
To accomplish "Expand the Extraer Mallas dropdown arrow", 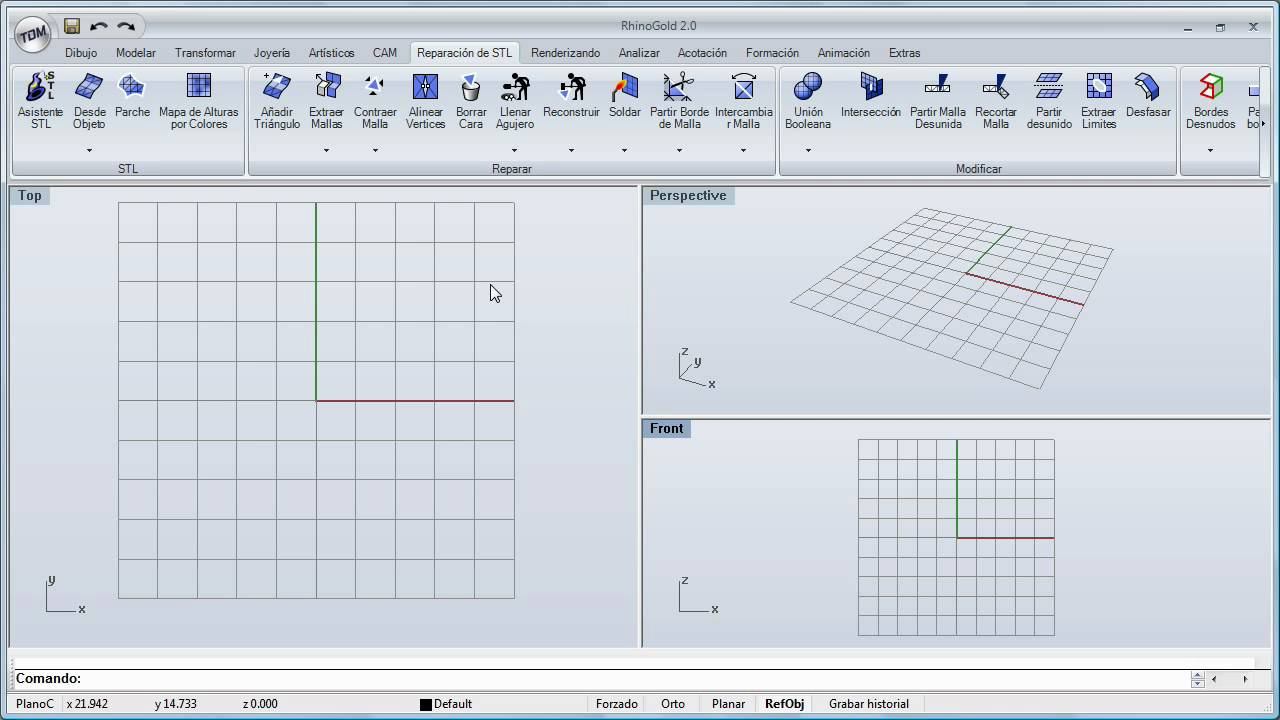I will (x=326, y=150).
